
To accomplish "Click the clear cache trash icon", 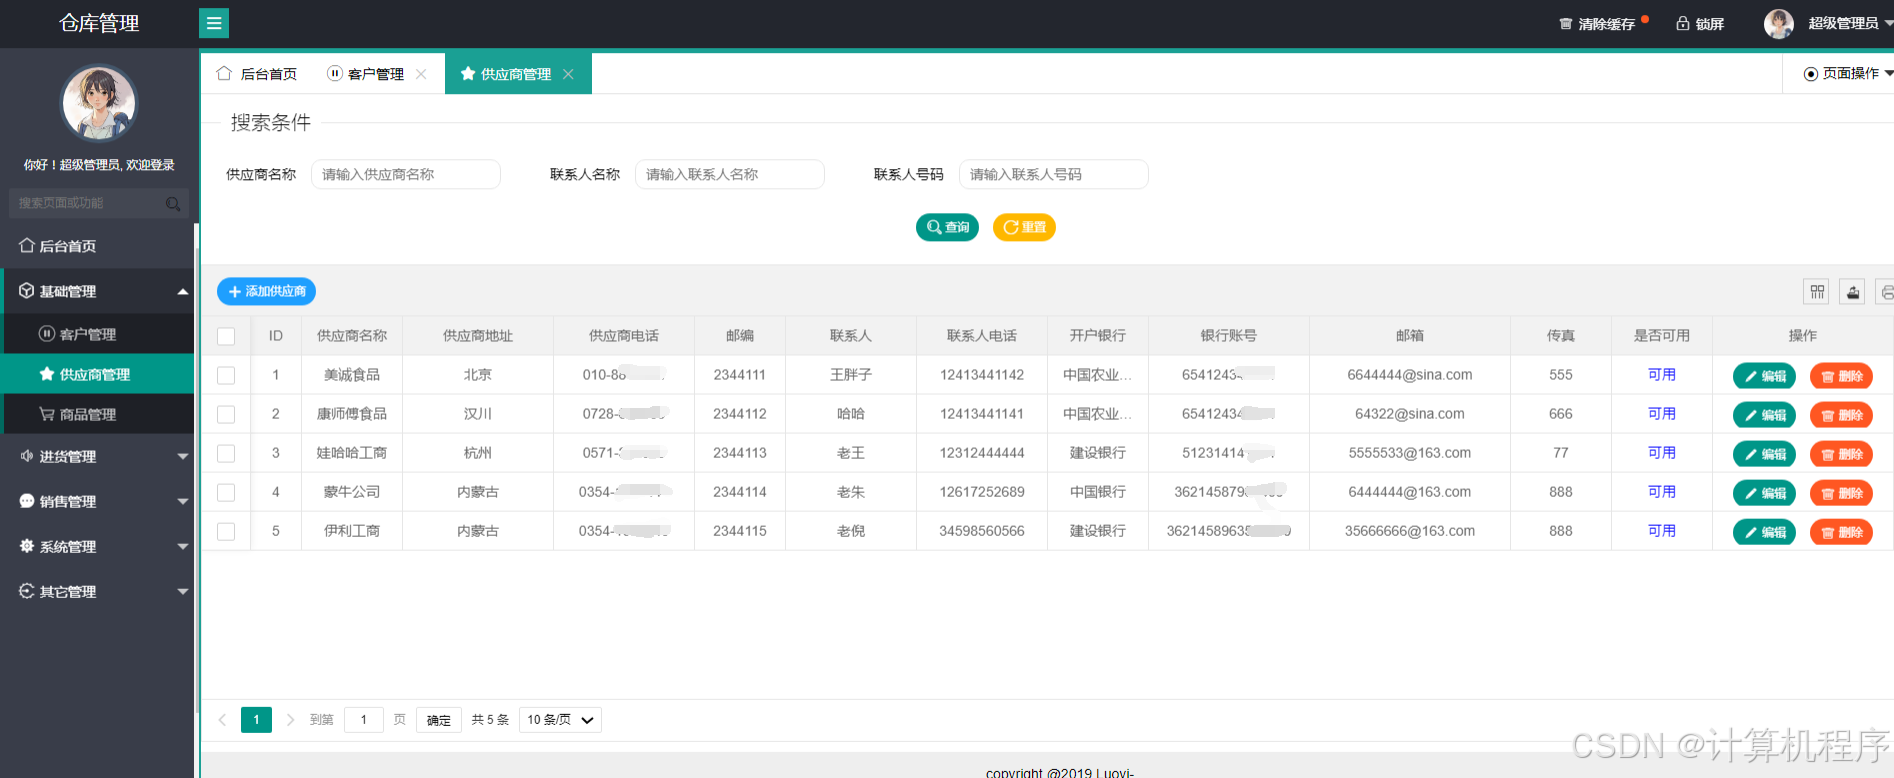I will coord(1566,23).
